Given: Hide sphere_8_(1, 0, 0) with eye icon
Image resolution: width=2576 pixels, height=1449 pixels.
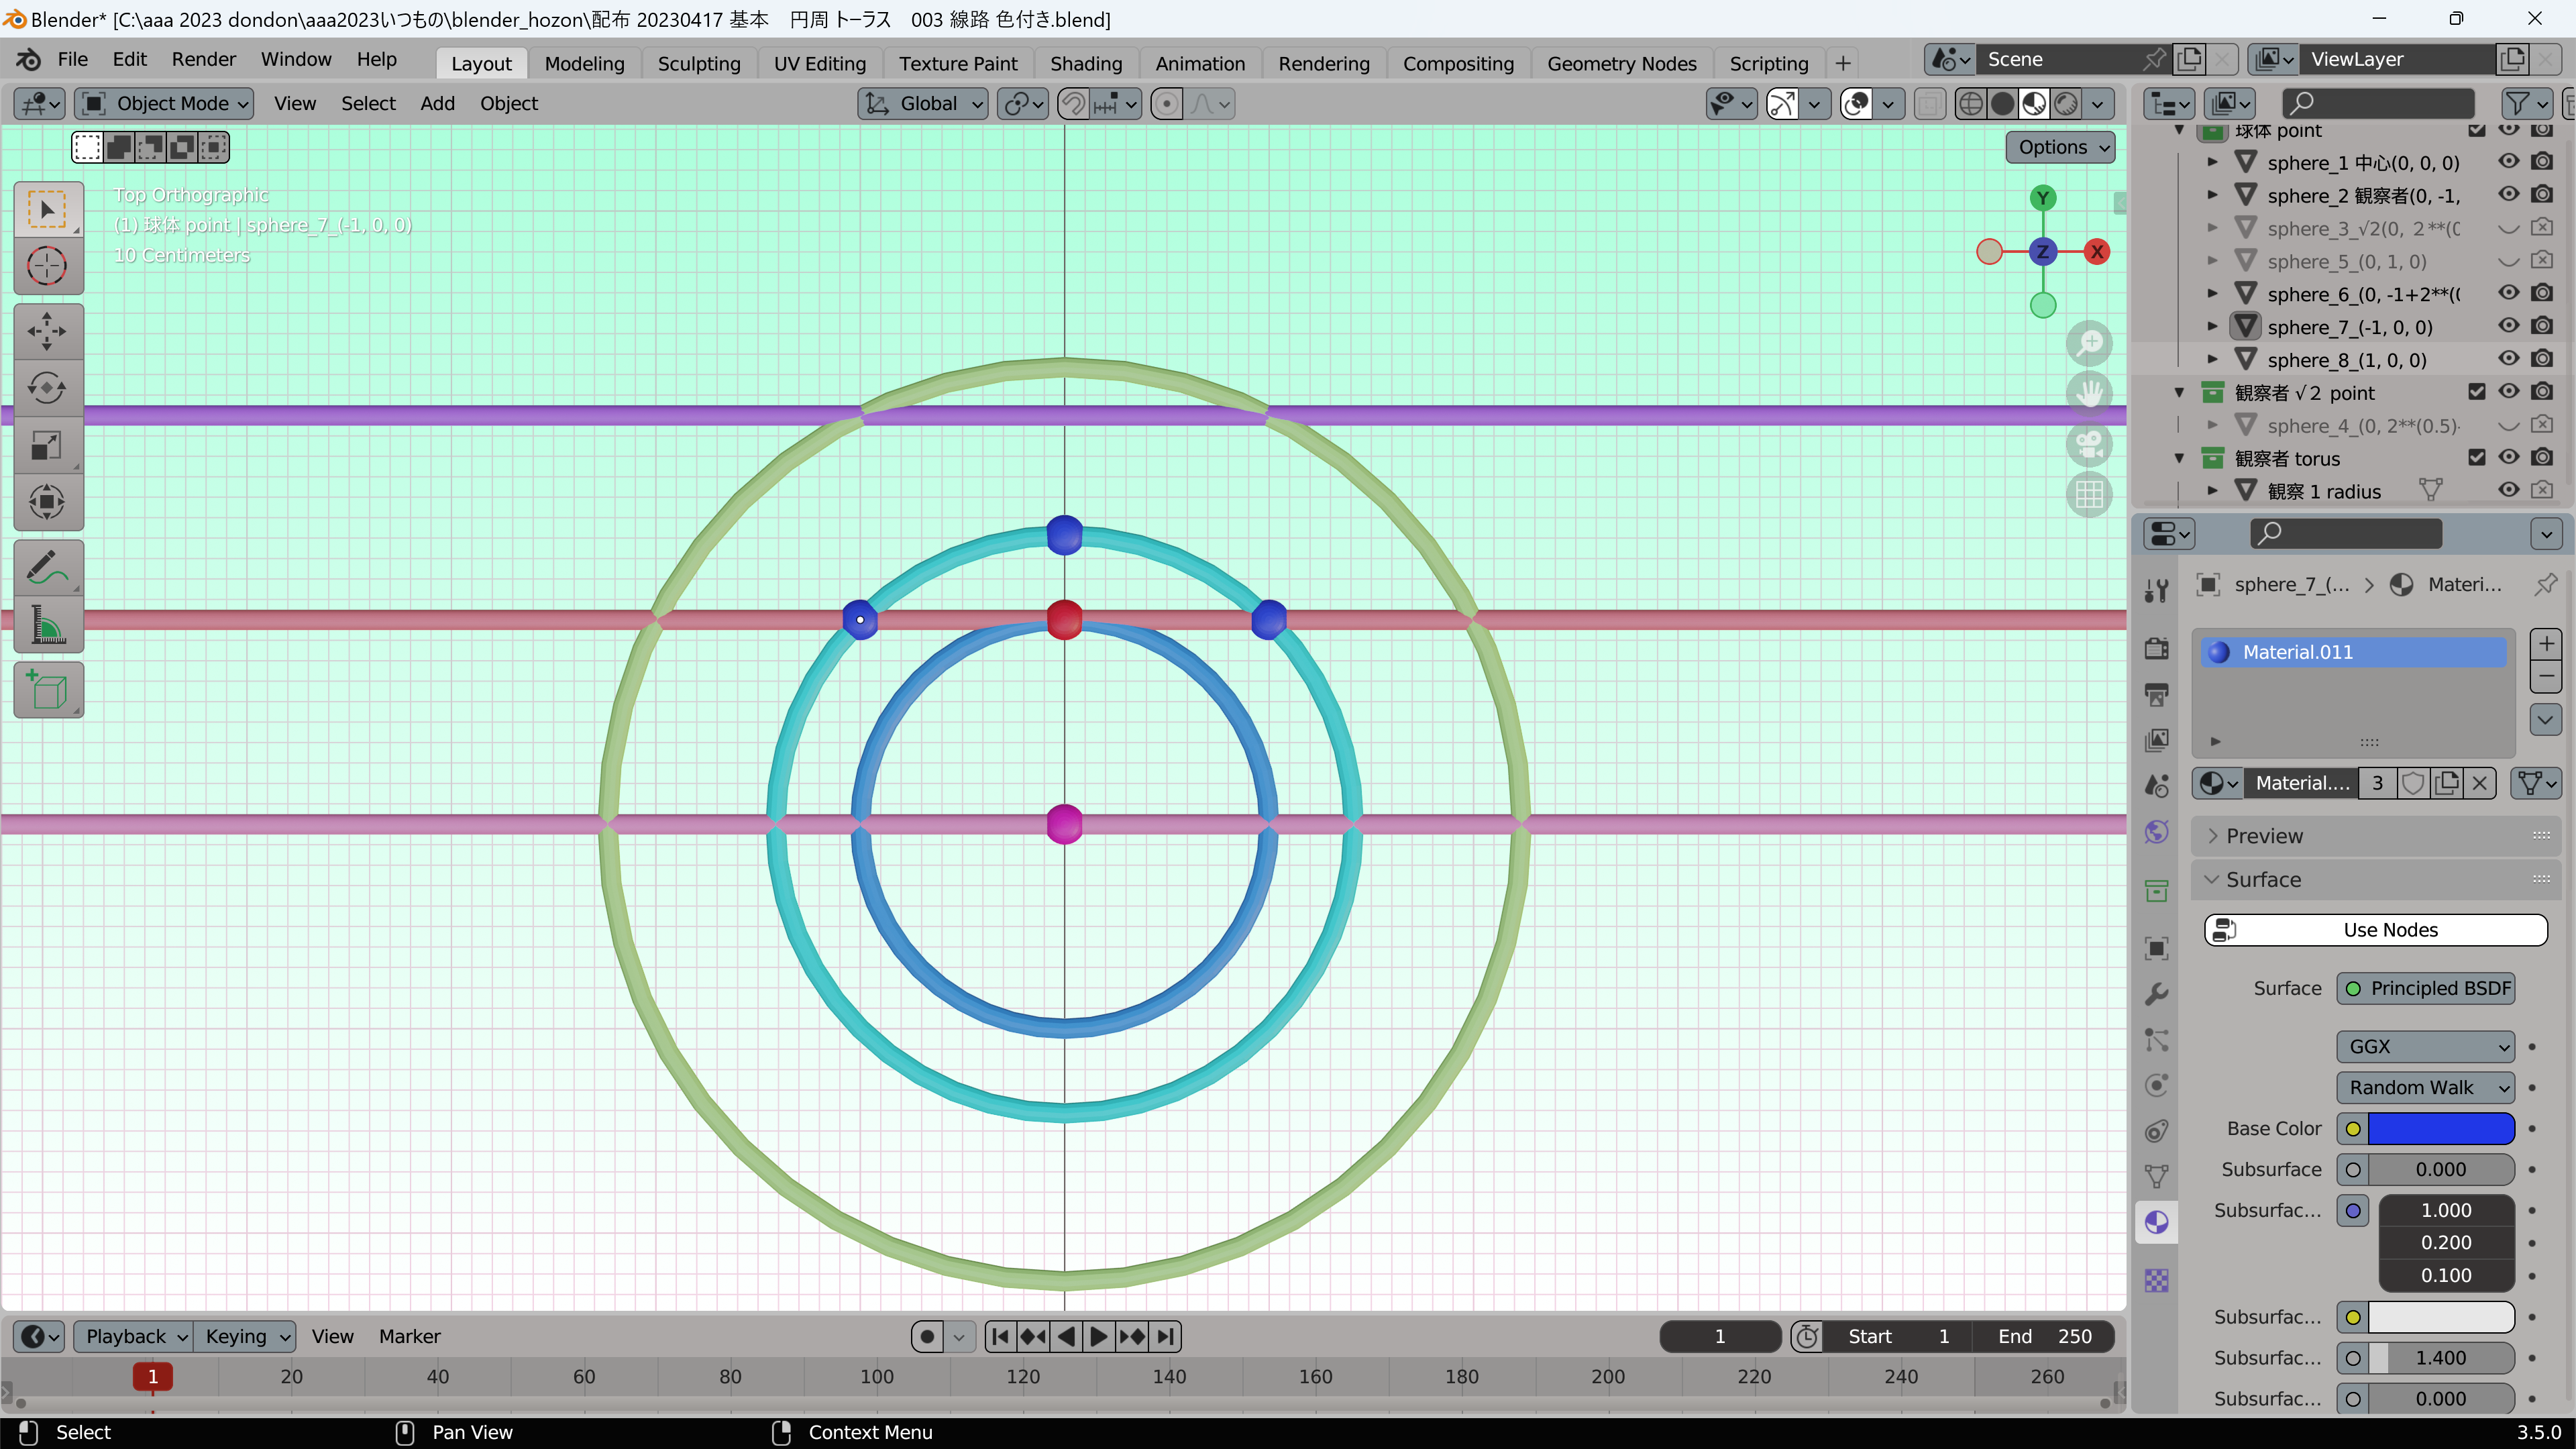Looking at the screenshot, I should tap(2508, 359).
